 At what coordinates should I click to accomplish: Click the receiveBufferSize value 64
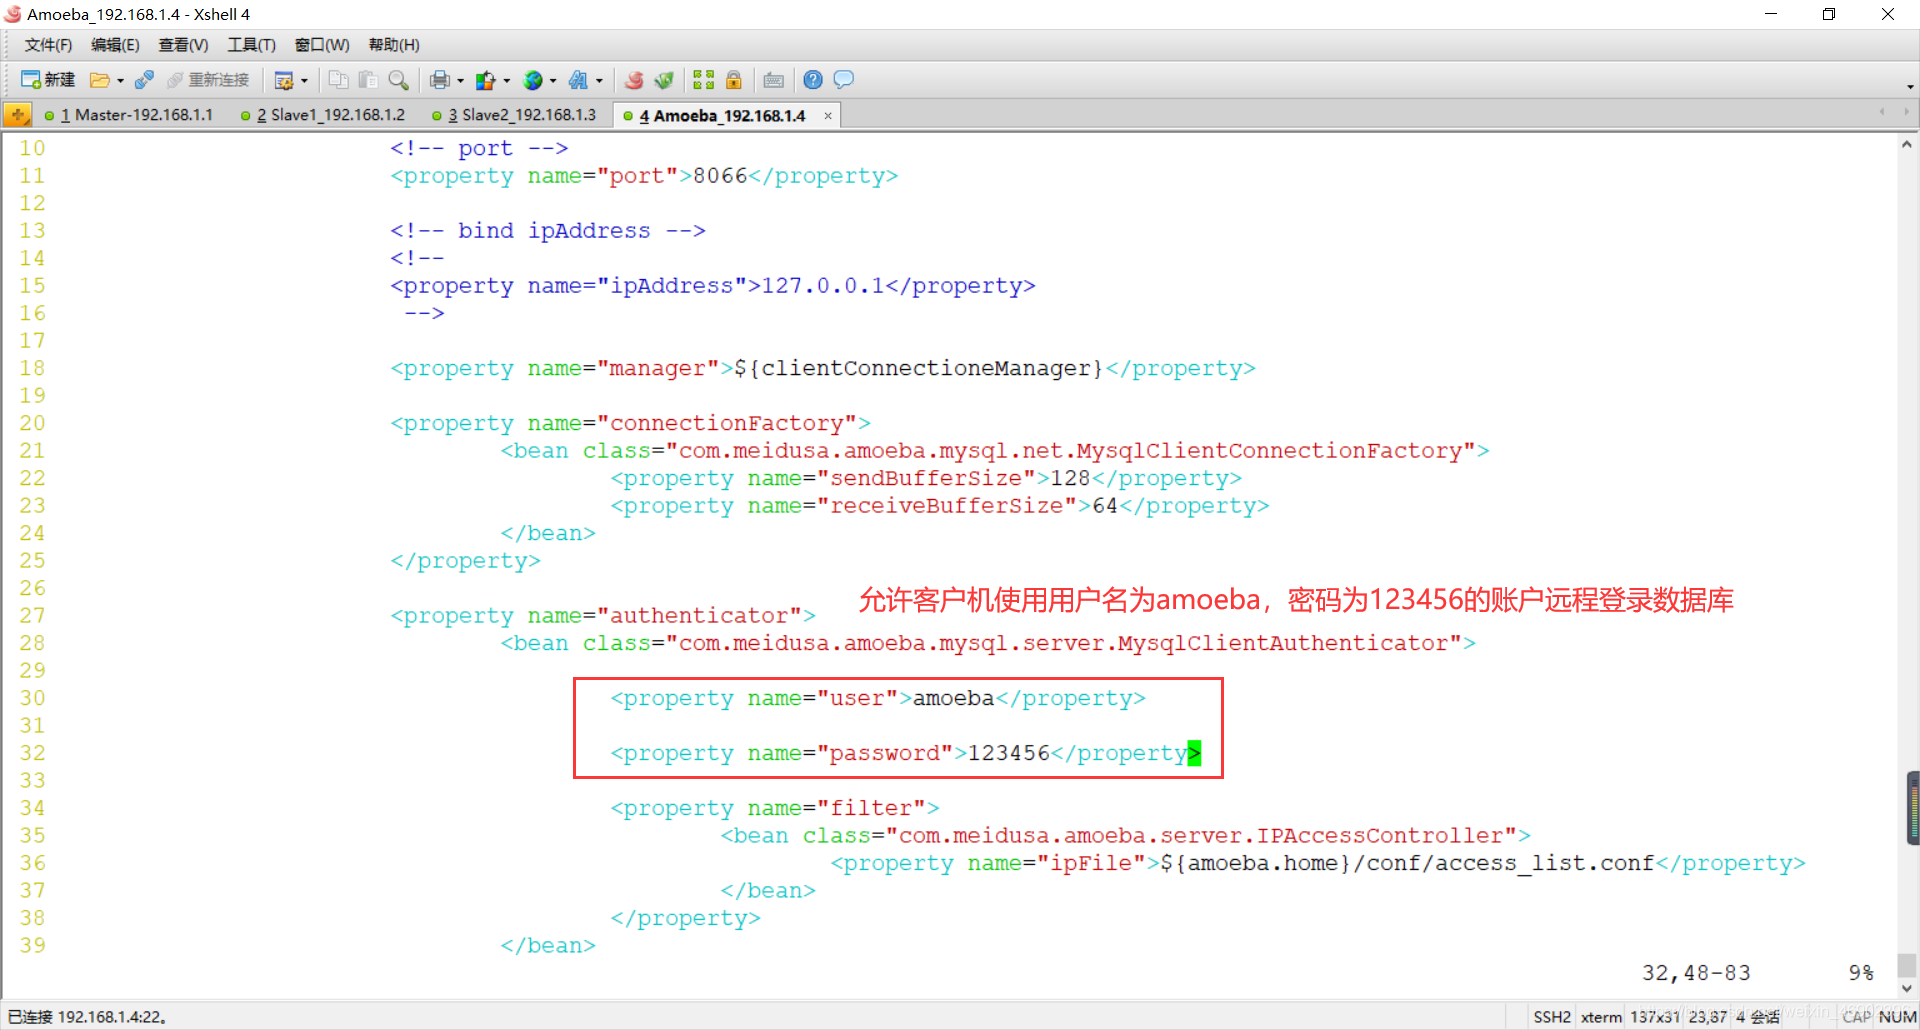point(1104,506)
